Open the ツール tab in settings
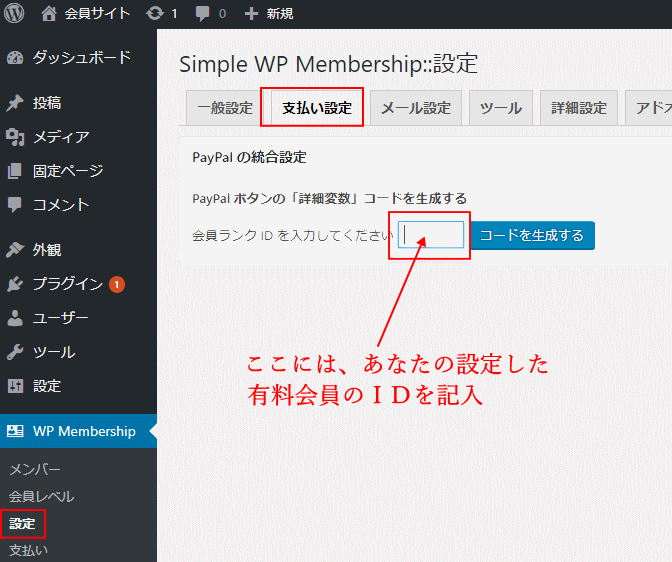 (x=501, y=108)
